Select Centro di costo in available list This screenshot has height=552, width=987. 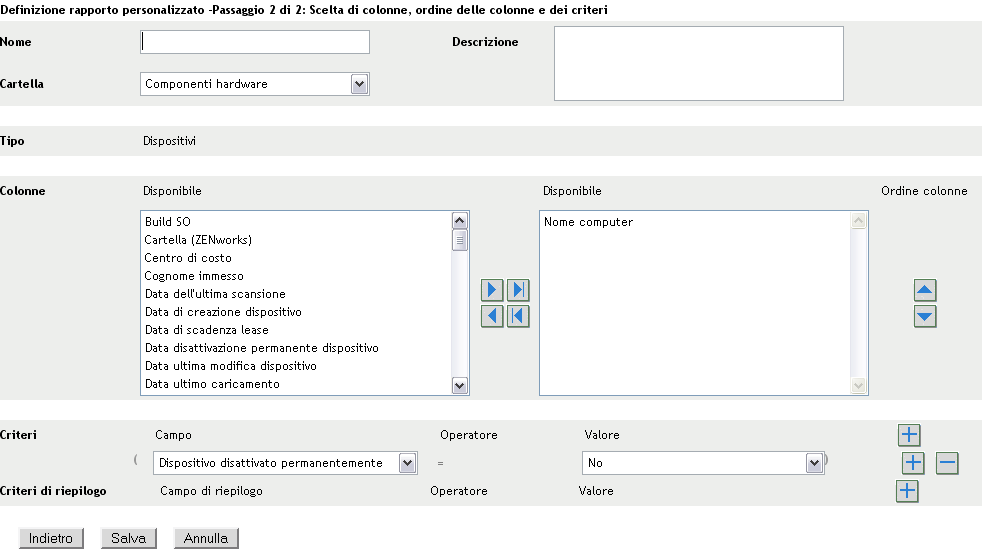(188, 258)
